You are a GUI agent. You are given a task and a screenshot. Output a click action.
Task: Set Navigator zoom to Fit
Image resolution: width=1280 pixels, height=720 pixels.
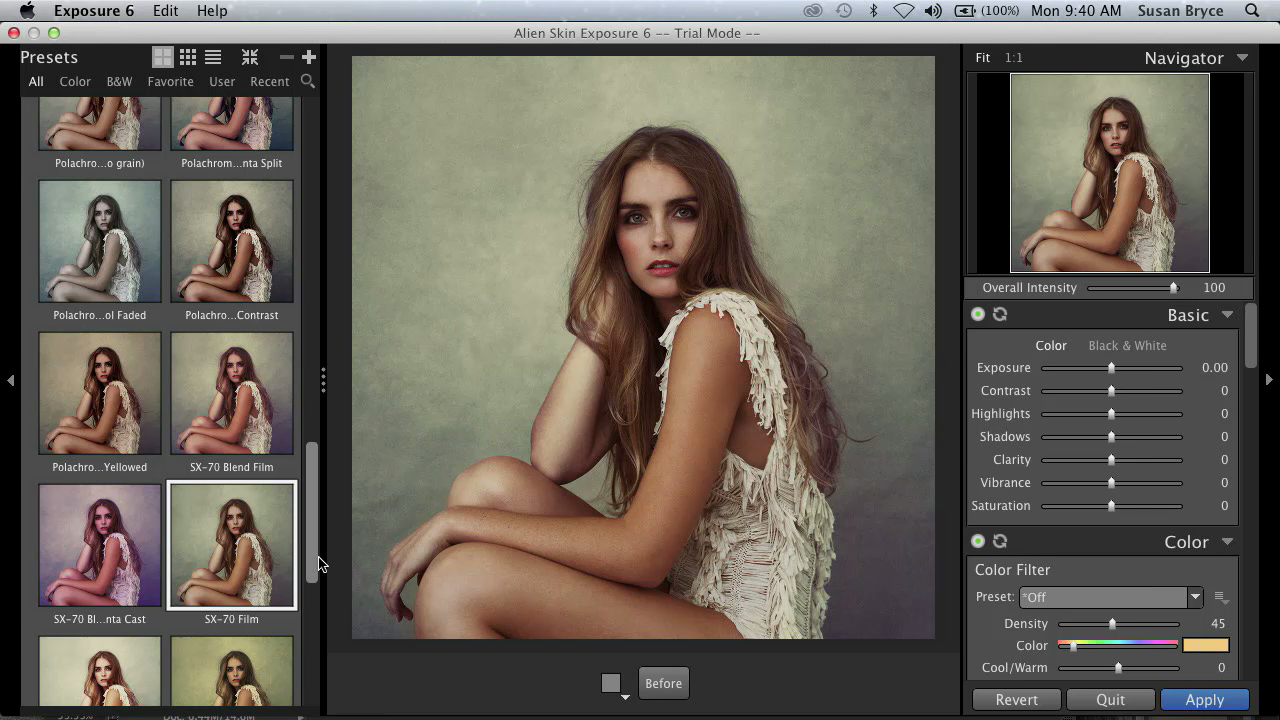pos(983,57)
